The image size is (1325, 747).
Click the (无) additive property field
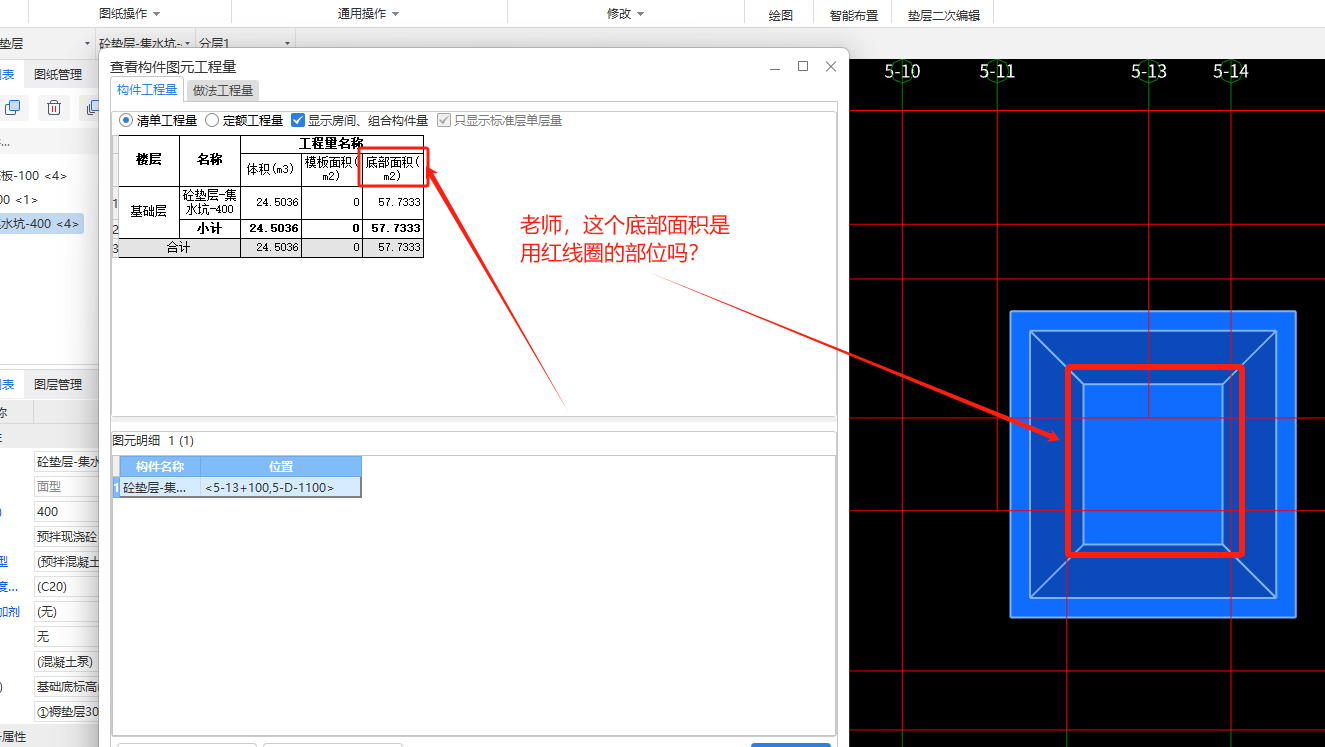(66, 611)
